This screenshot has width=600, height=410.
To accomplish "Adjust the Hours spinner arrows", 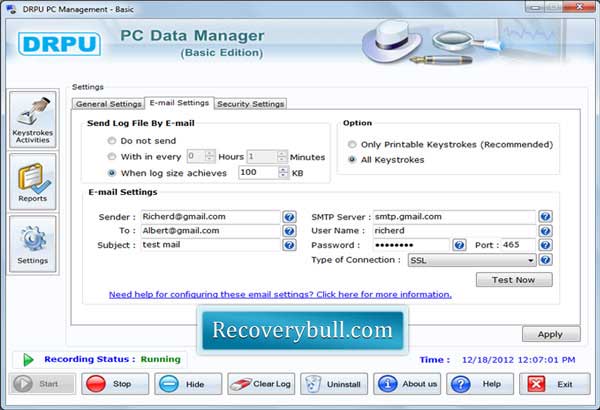I will point(209,156).
